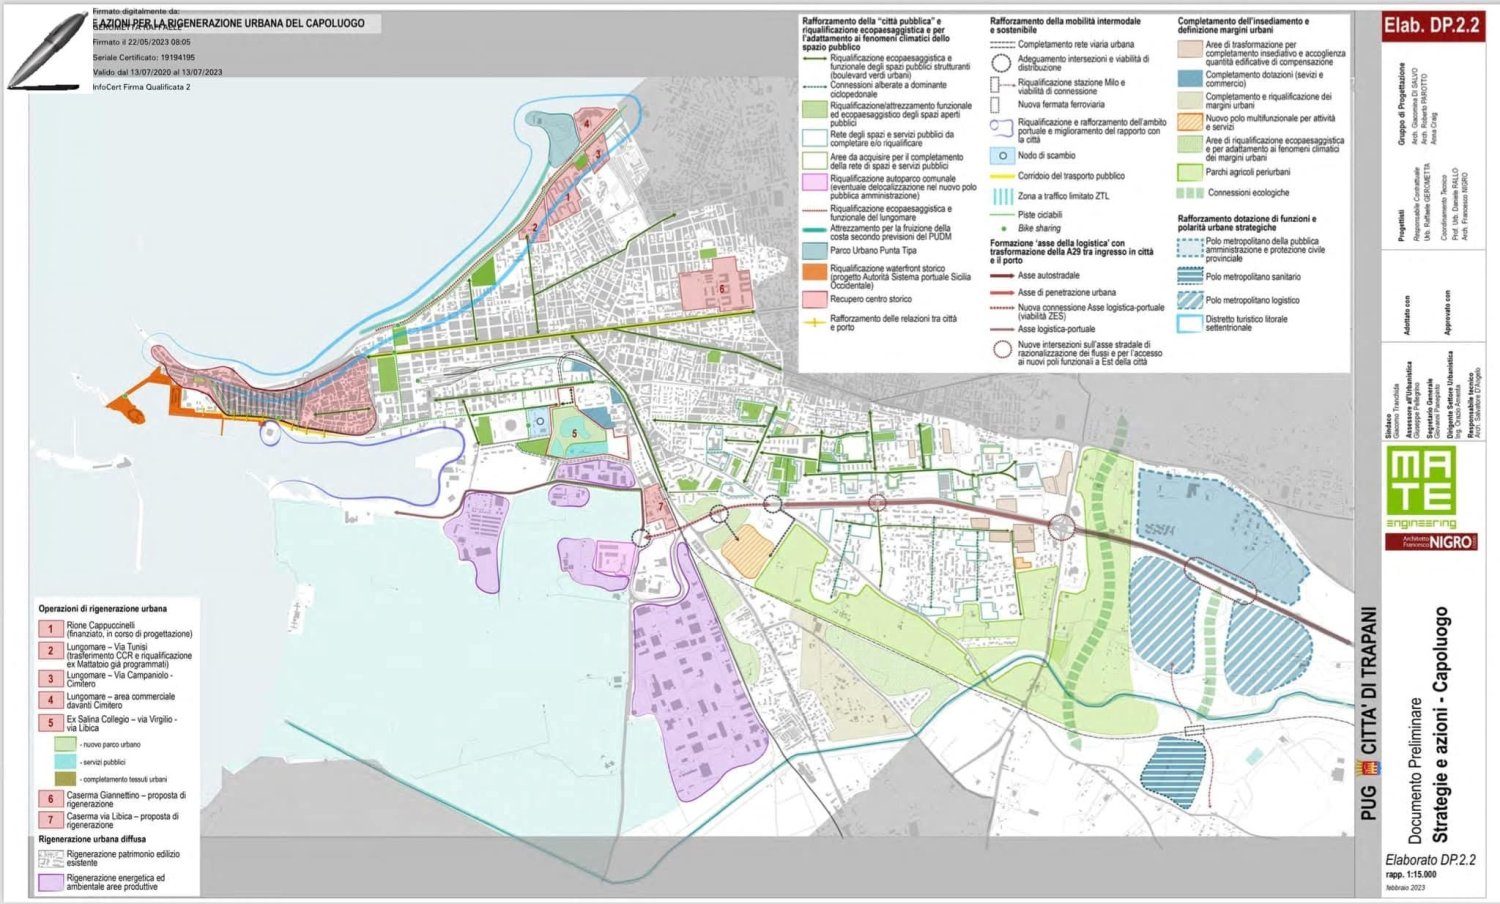1500x904 pixels.
Task: Click the Distretto turistico litorale settentrionale swatch
Action: 1190,323
